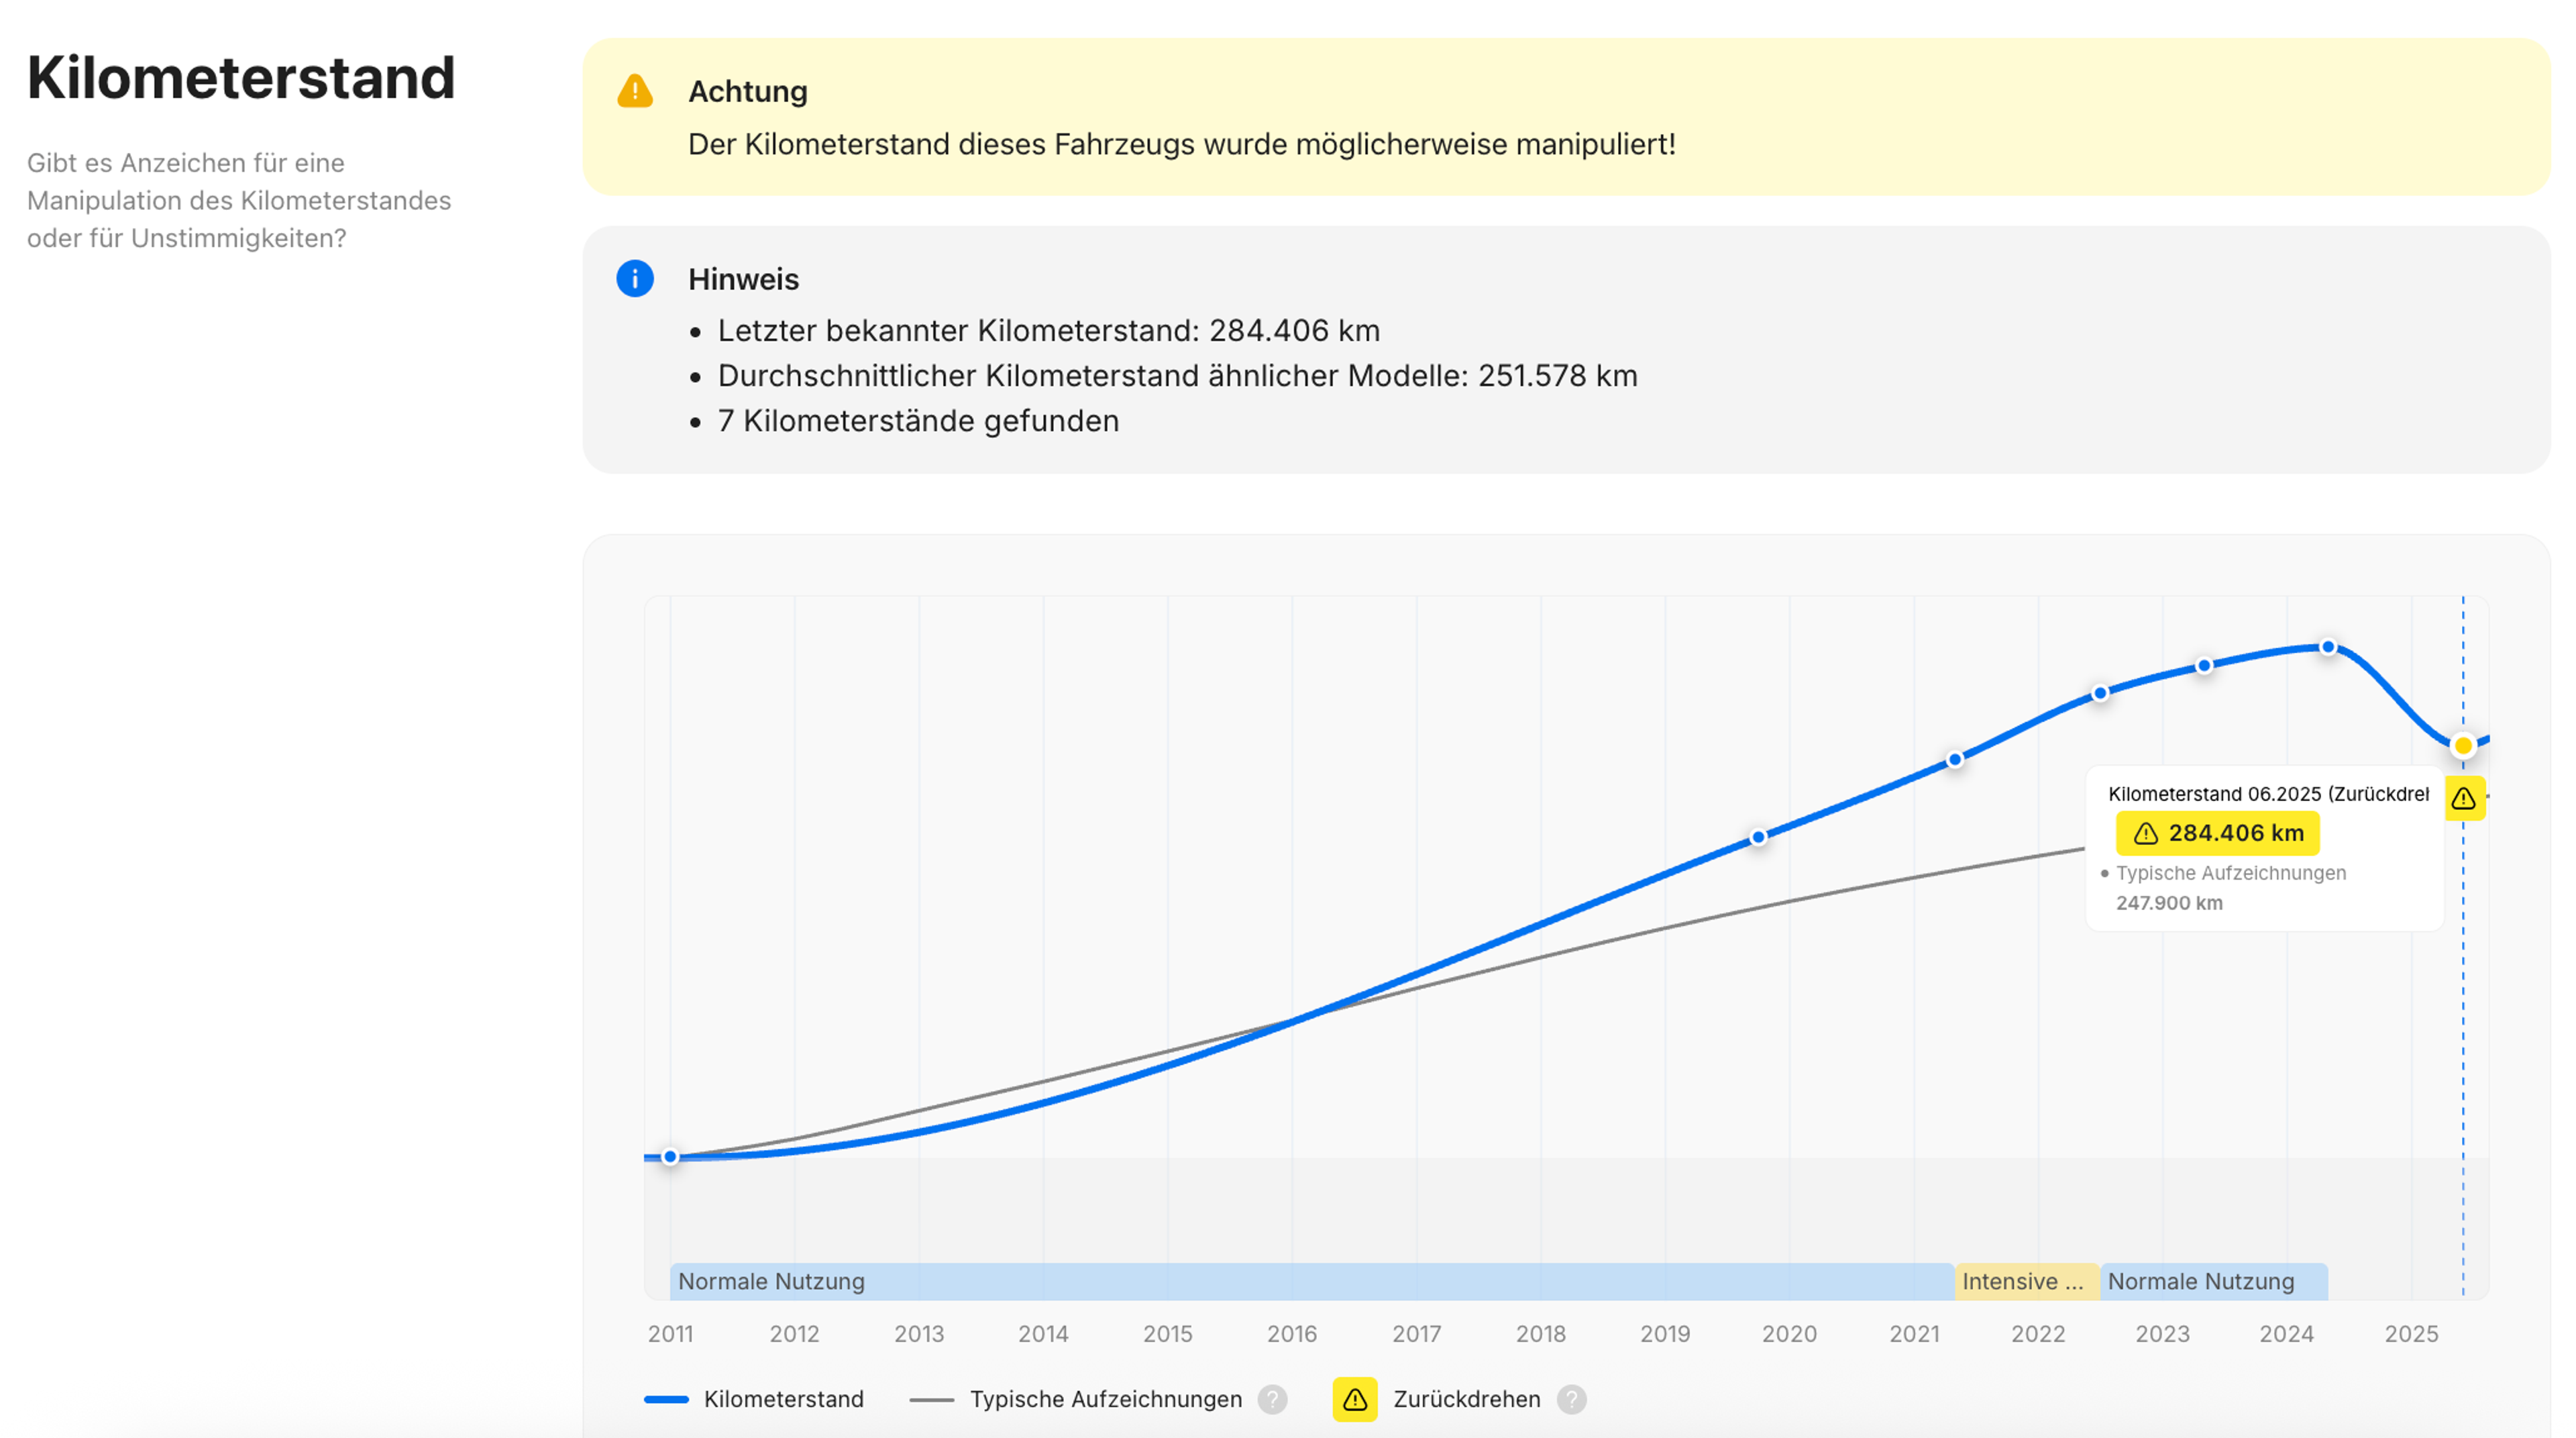
Task: Click the 2018 x-axis label
Action: [x=1540, y=1334]
